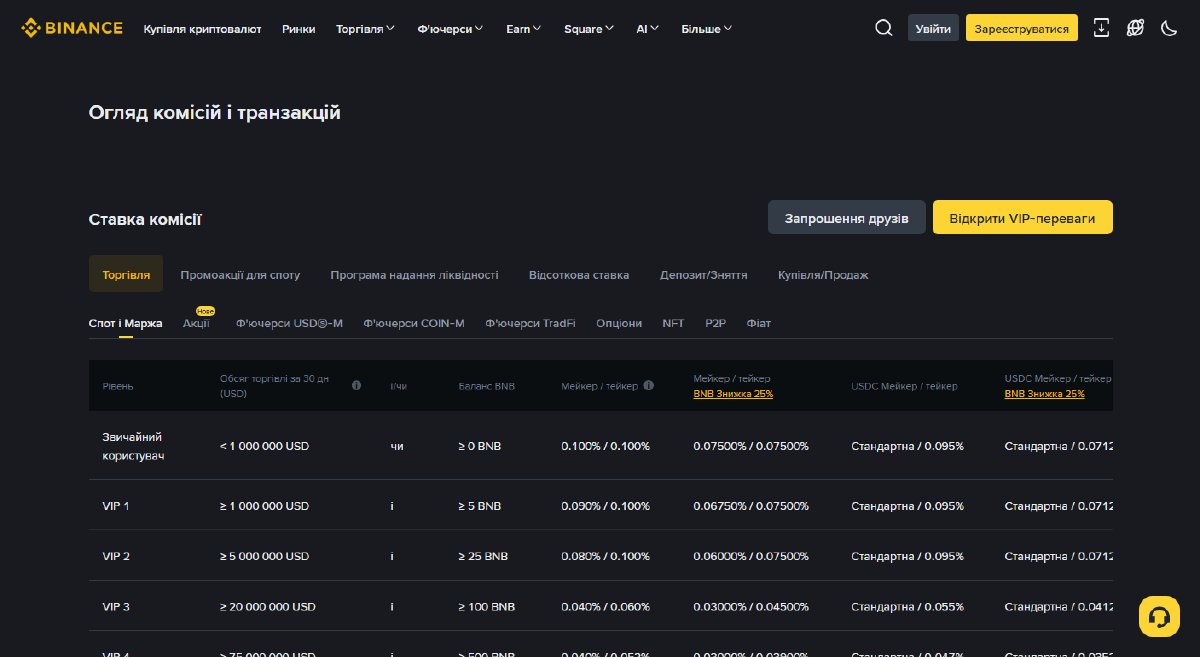Image resolution: width=1200 pixels, height=657 pixels.
Task: Click the Відкрити VIP-переваги button
Action: pyautogui.click(x=1022, y=218)
